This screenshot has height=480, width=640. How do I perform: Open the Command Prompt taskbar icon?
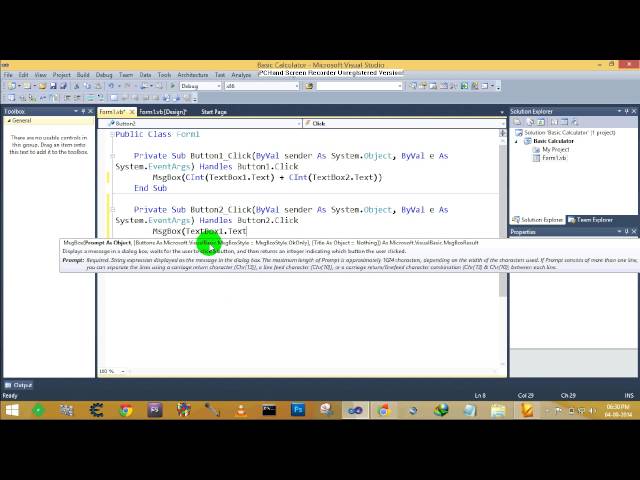(x=269, y=410)
